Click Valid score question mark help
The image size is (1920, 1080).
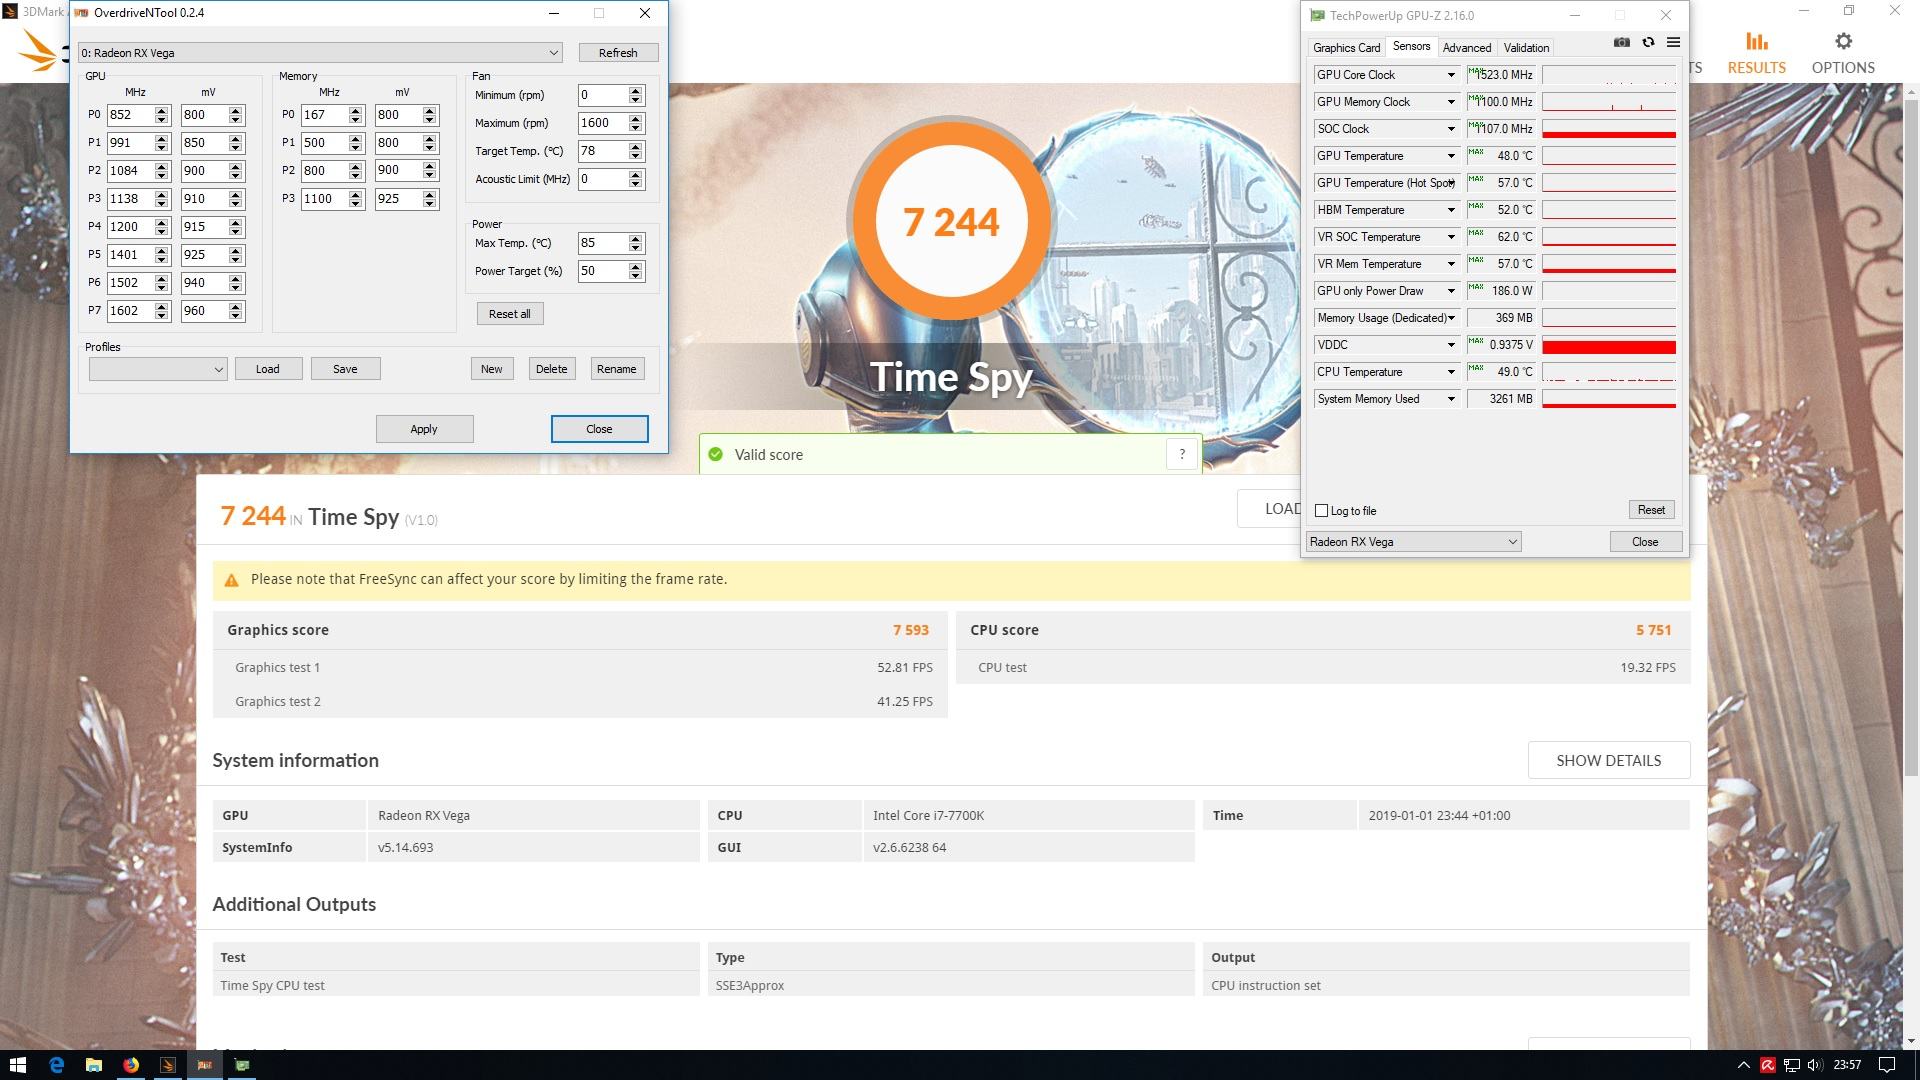point(1182,454)
